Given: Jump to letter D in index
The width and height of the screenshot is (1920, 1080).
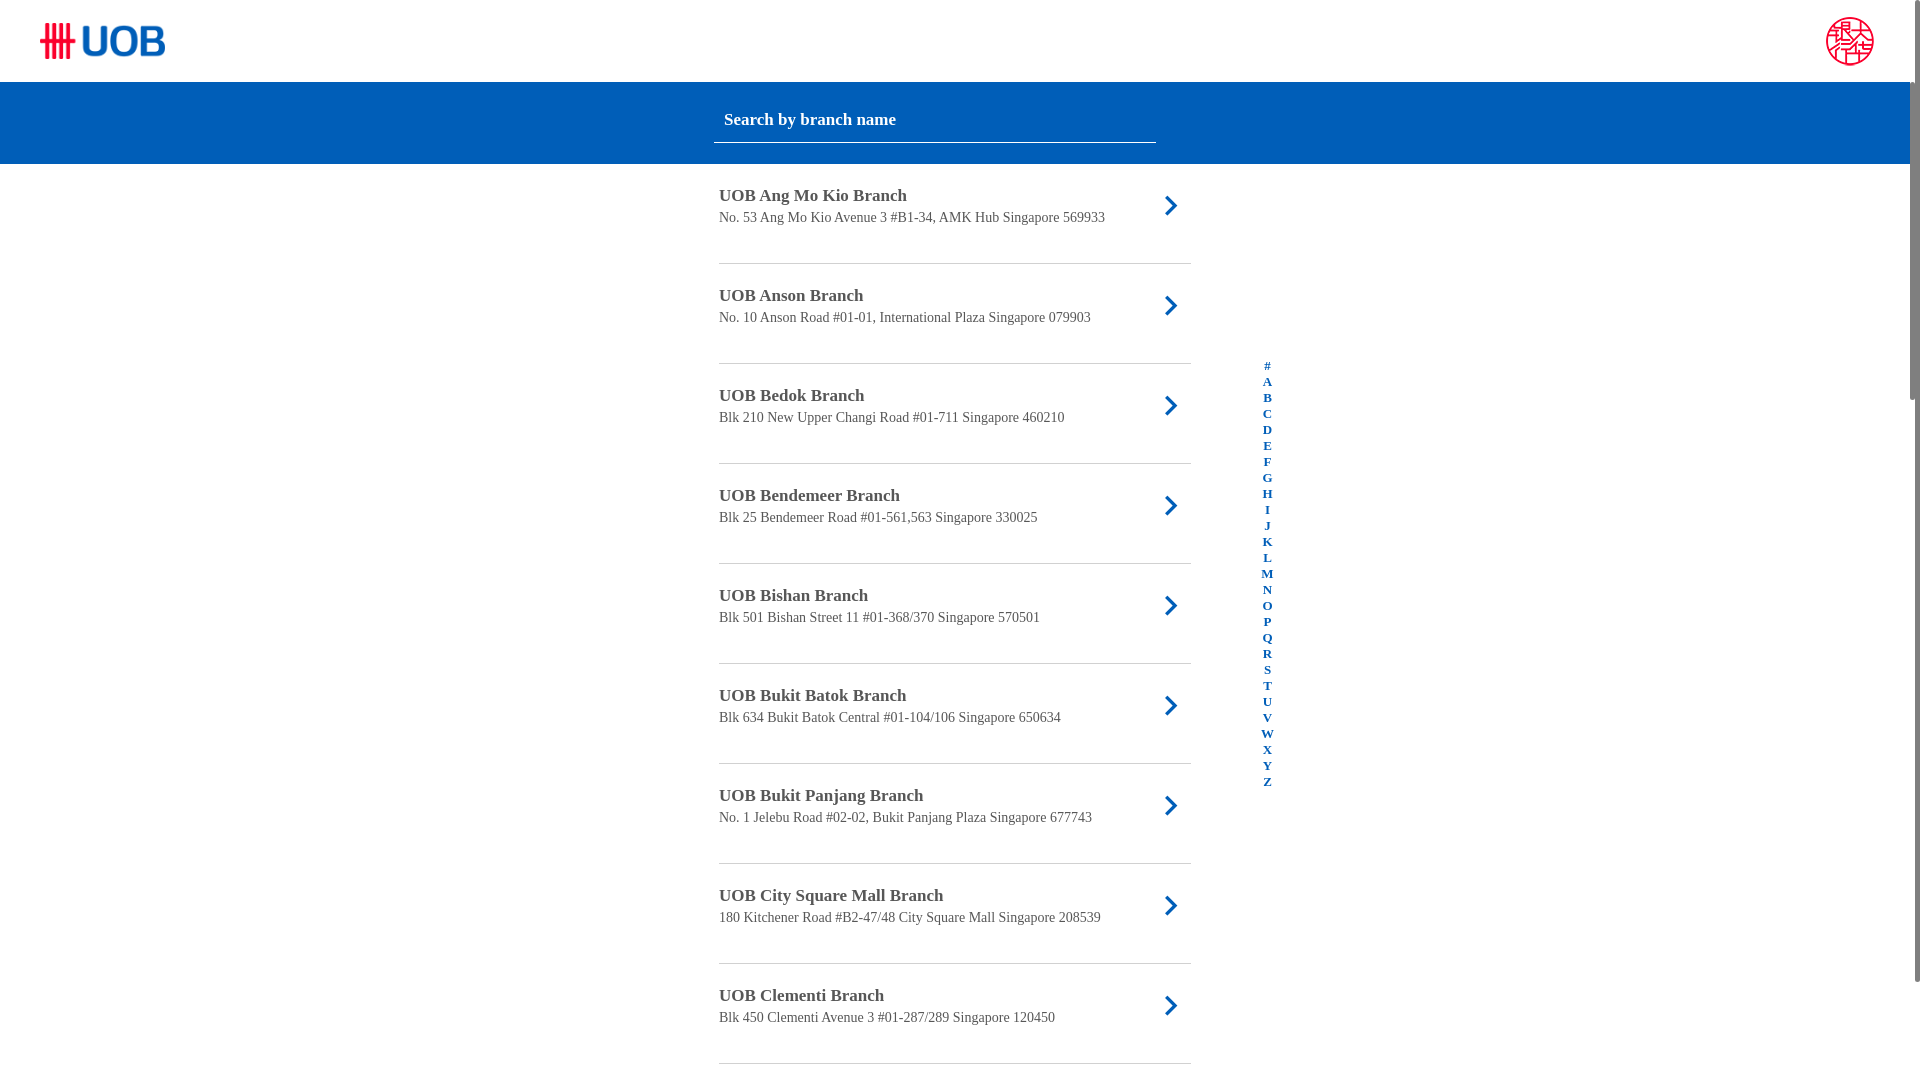Looking at the screenshot, I should pyautogui.click(x=1267, y=430).
